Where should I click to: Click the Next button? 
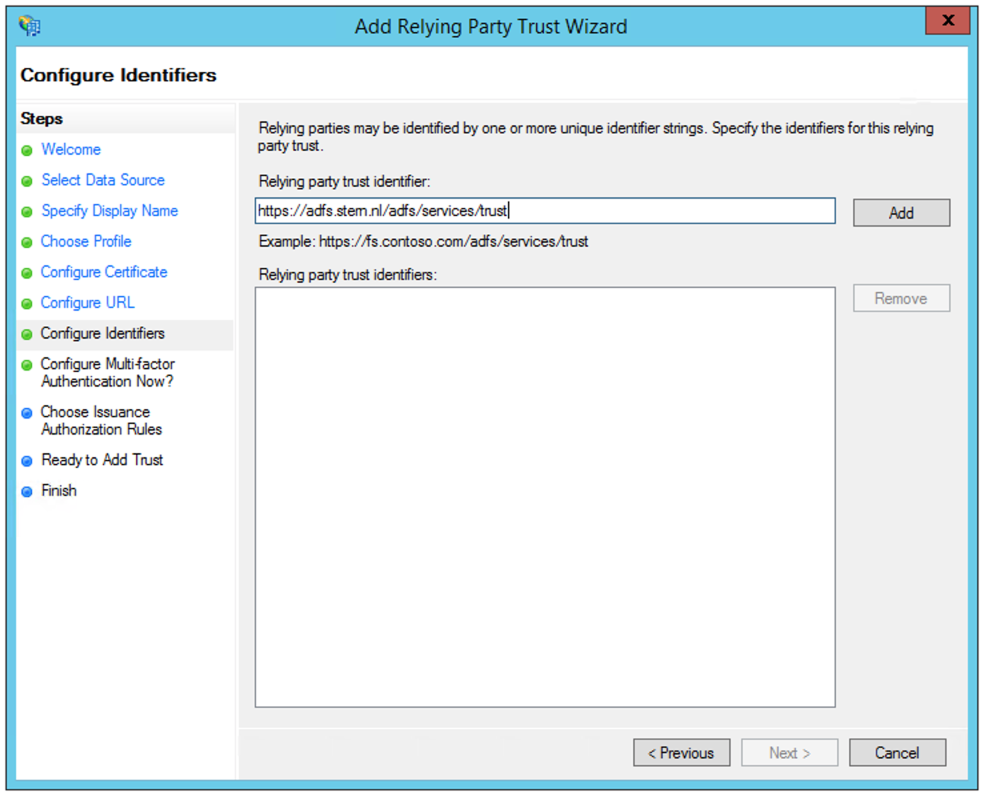[x=790, y=753]
